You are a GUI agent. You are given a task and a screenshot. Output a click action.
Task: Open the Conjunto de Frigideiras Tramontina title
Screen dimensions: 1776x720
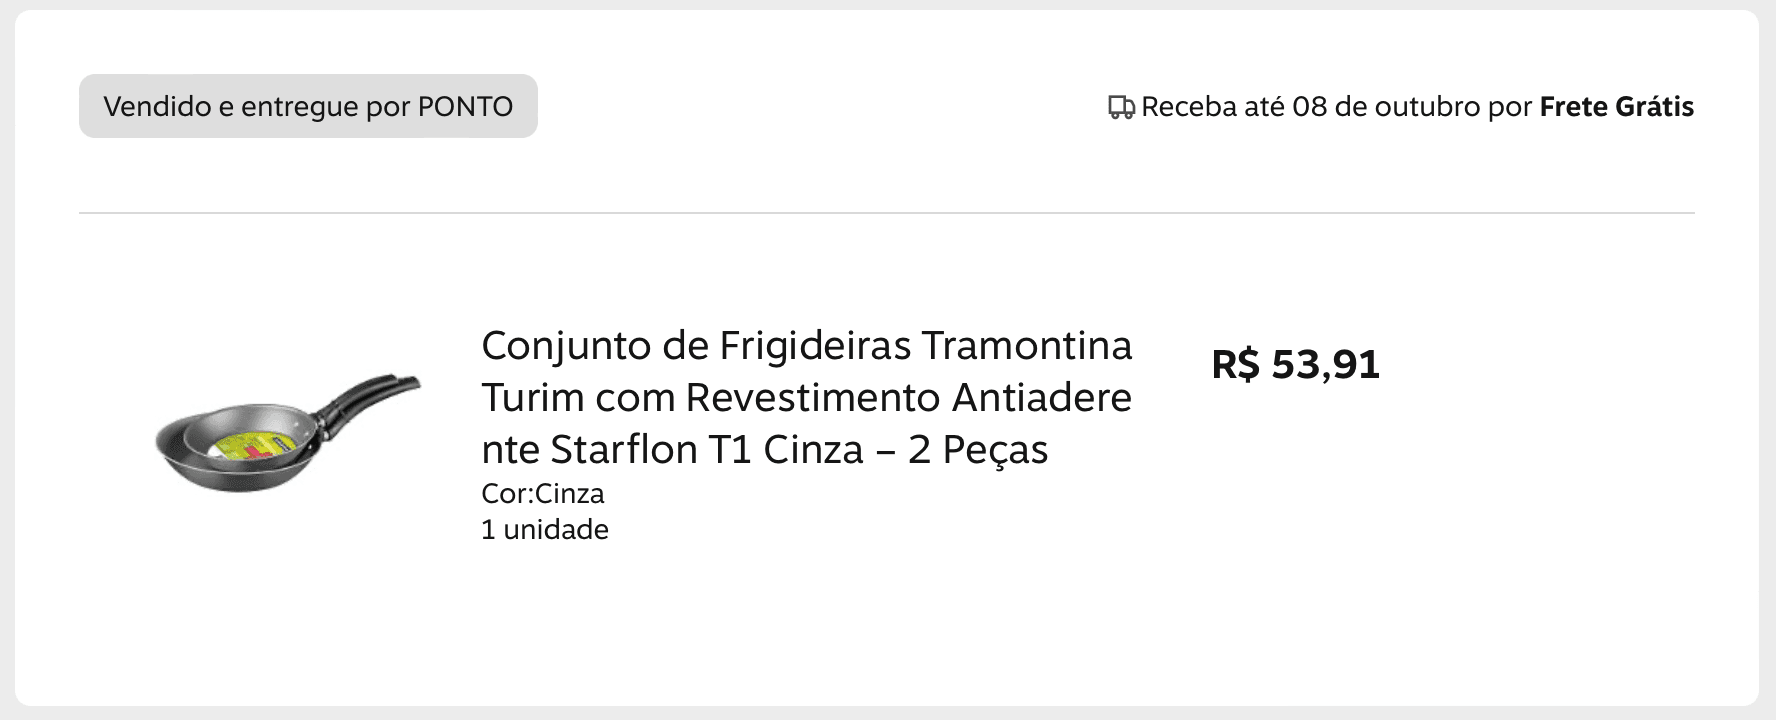click(806, 397)
